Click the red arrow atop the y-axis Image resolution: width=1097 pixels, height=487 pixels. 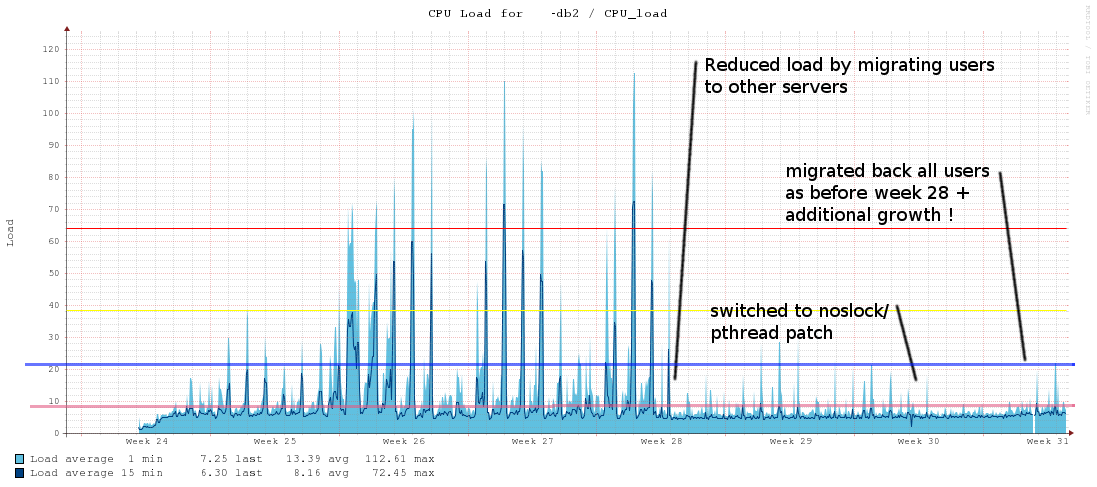point(67,29)
